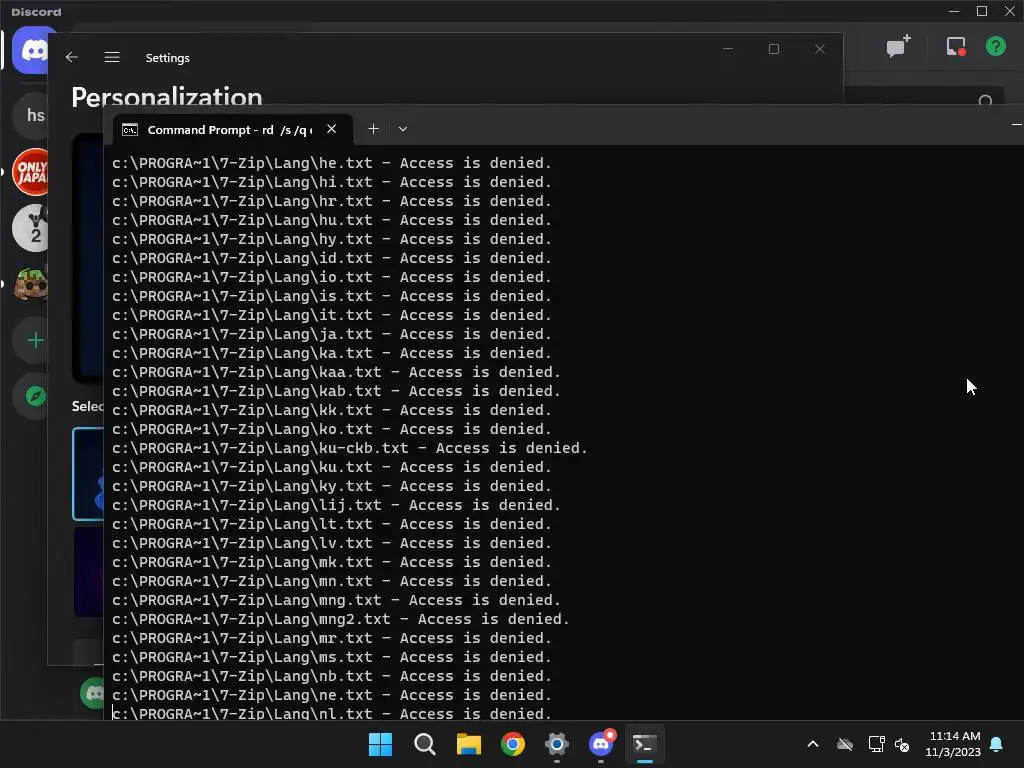1024x768 pixels.
Task: Open Windows Search from taskbar
Action: pyautogui.click(x=424, y=744)
